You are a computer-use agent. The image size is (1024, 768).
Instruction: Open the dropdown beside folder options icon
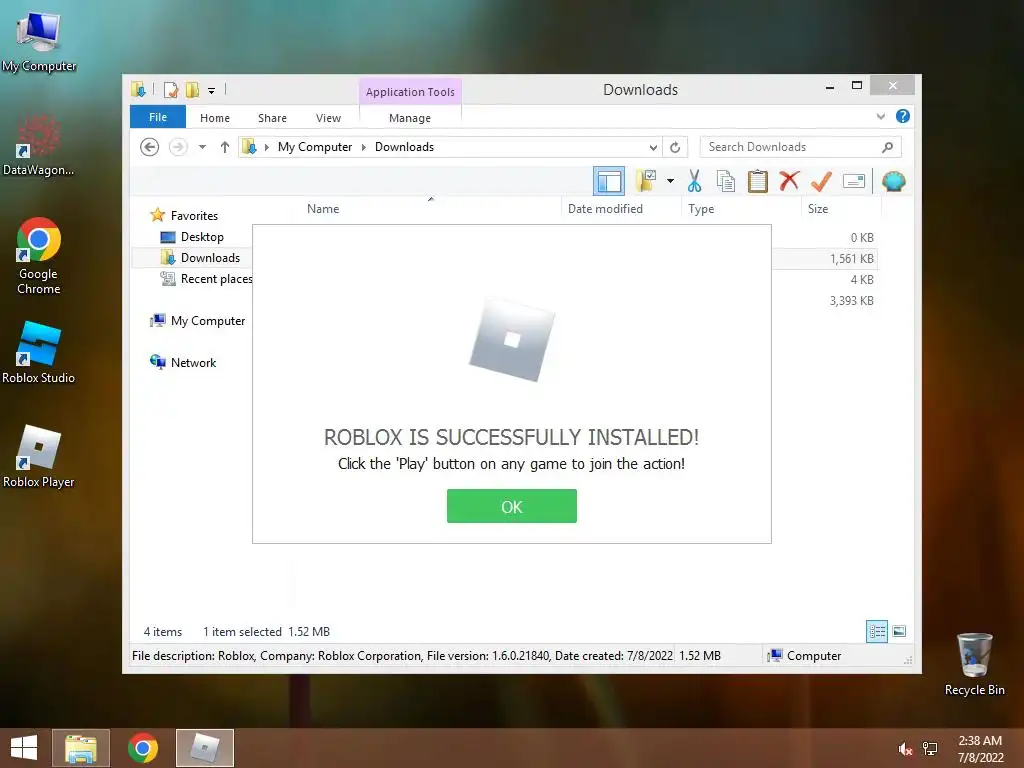point(670,181)
